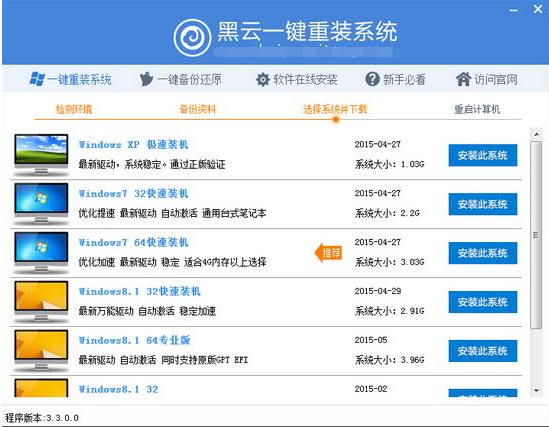This screenshot has width=549, height=427.
Task: Click the Windows logo icon for 一键重装系统
Action: 37,79
